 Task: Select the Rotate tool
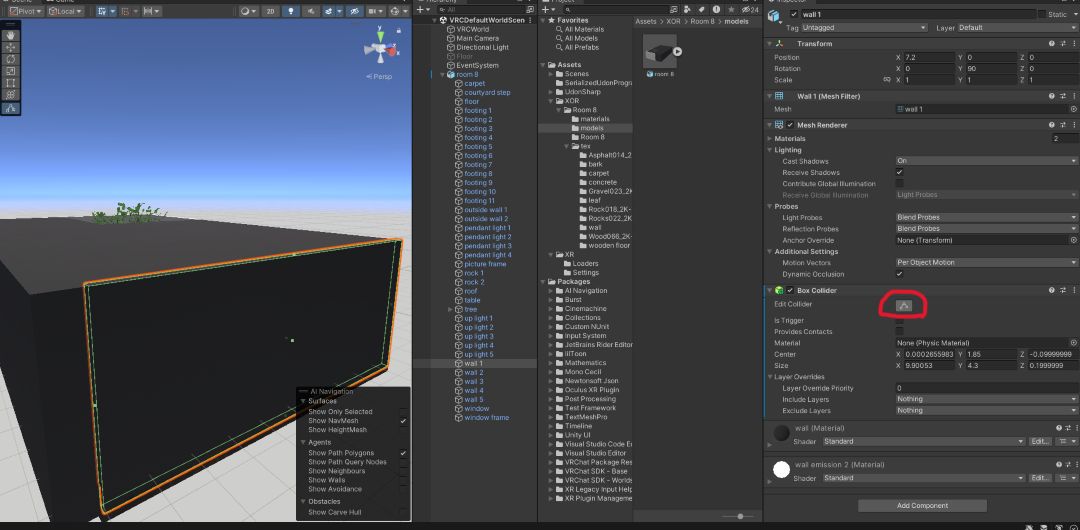(x=10, y=59)
